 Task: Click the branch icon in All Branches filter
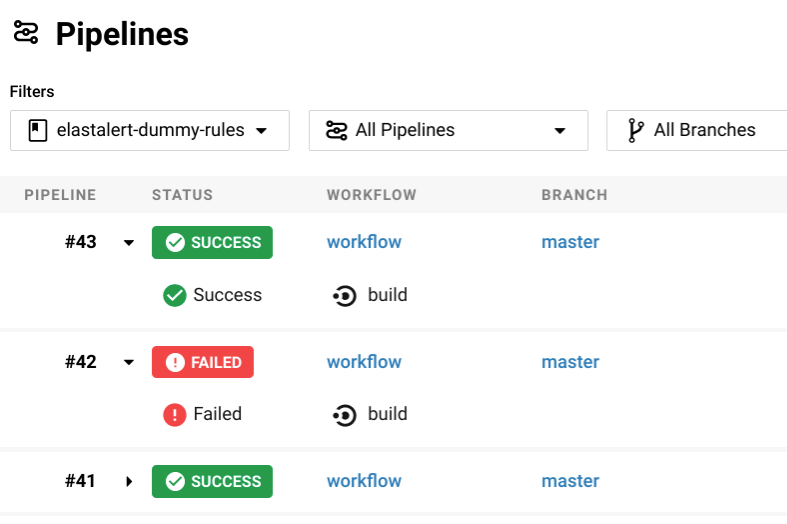tap(635, 130)
